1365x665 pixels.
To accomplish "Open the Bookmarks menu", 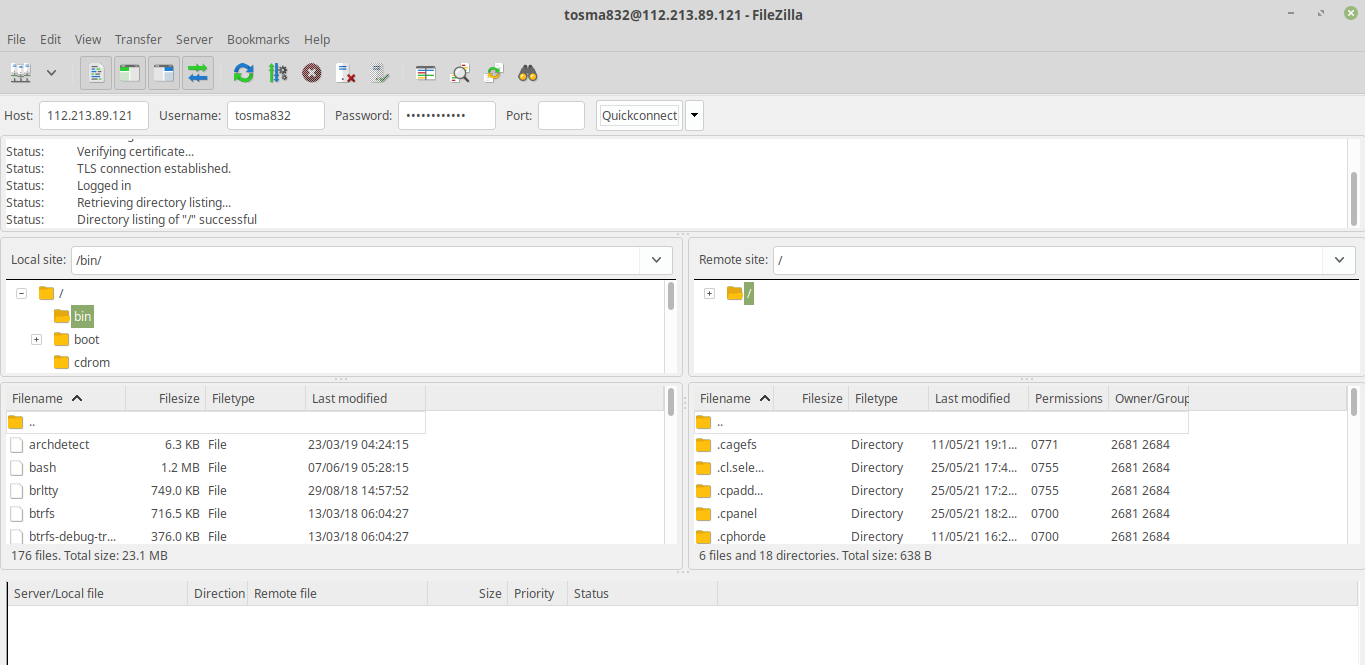I will (x=258, y=39).
